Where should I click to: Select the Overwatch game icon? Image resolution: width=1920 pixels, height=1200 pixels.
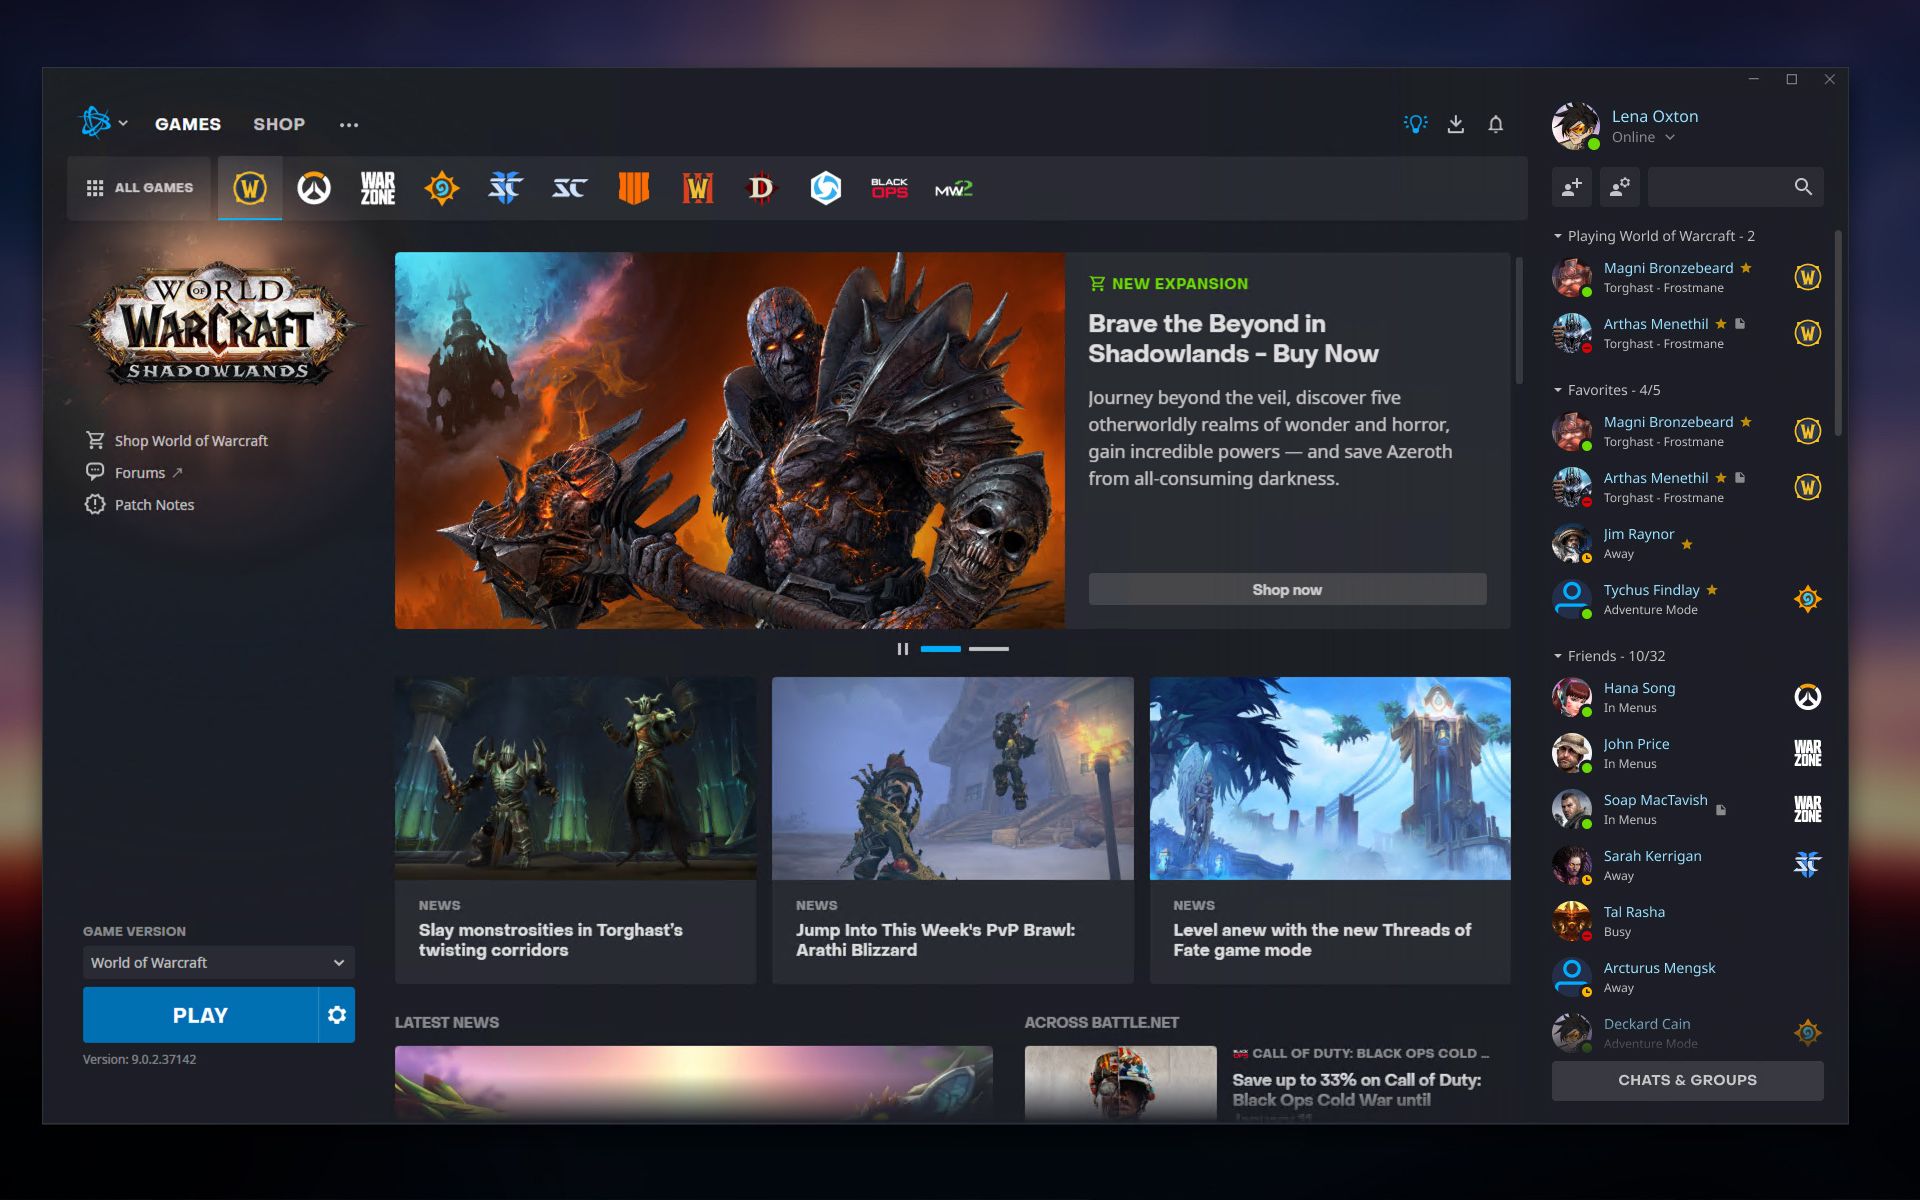[314, 188]
